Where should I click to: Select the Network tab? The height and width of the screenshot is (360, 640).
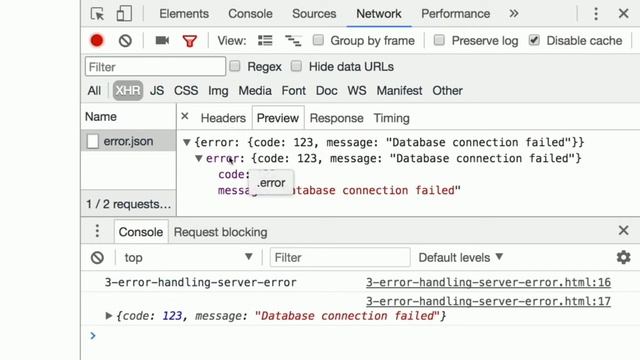[379, 13]
